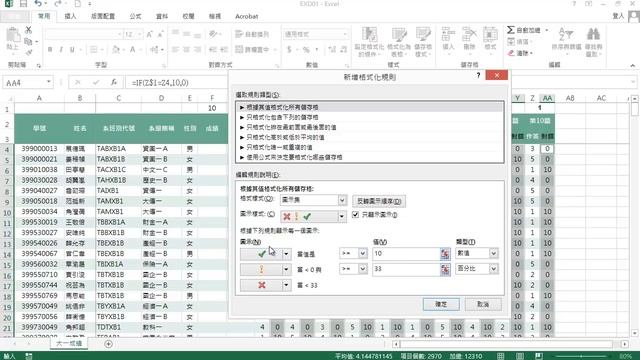Open operator dropdown in the value 33 row

click(x=362, y=269)
